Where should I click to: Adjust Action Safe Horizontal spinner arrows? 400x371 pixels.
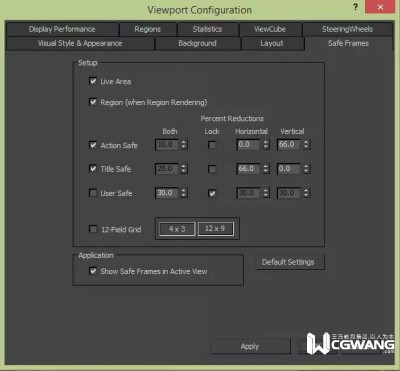(266, 144)
